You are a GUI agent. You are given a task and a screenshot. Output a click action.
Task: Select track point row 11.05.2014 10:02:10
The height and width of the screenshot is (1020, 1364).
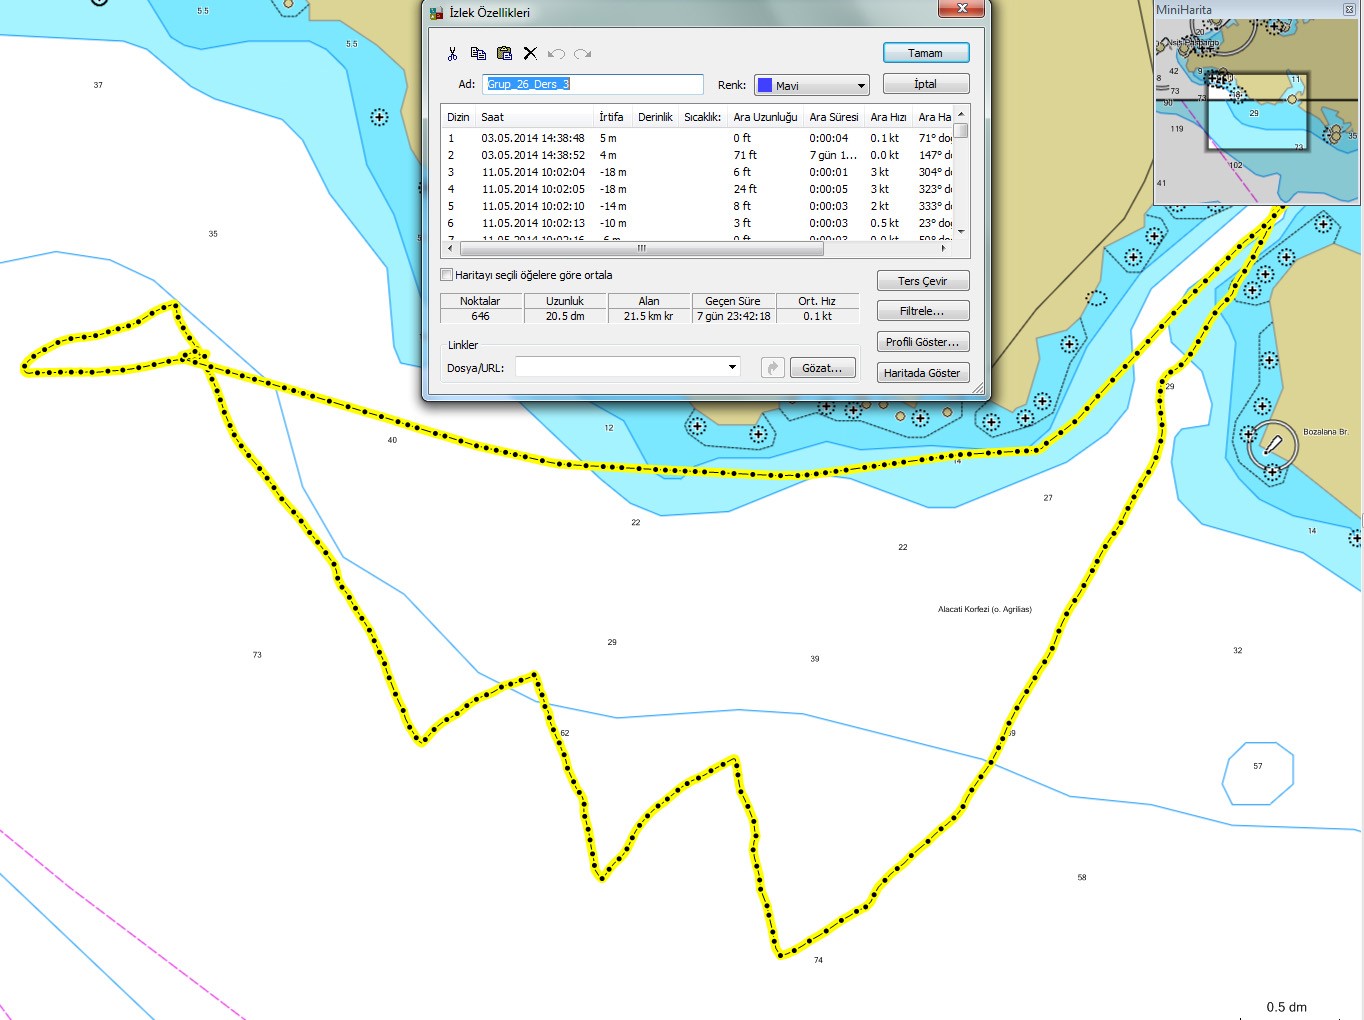[697, 206]
